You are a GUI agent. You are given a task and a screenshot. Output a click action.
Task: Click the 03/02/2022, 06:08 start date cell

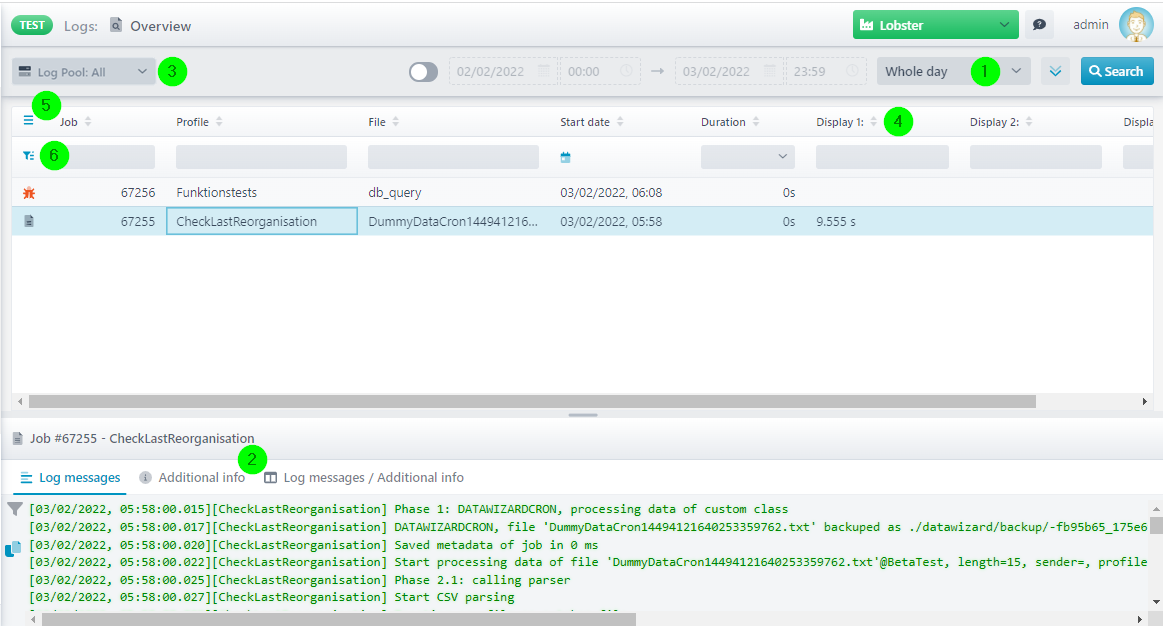click(611, 192)
